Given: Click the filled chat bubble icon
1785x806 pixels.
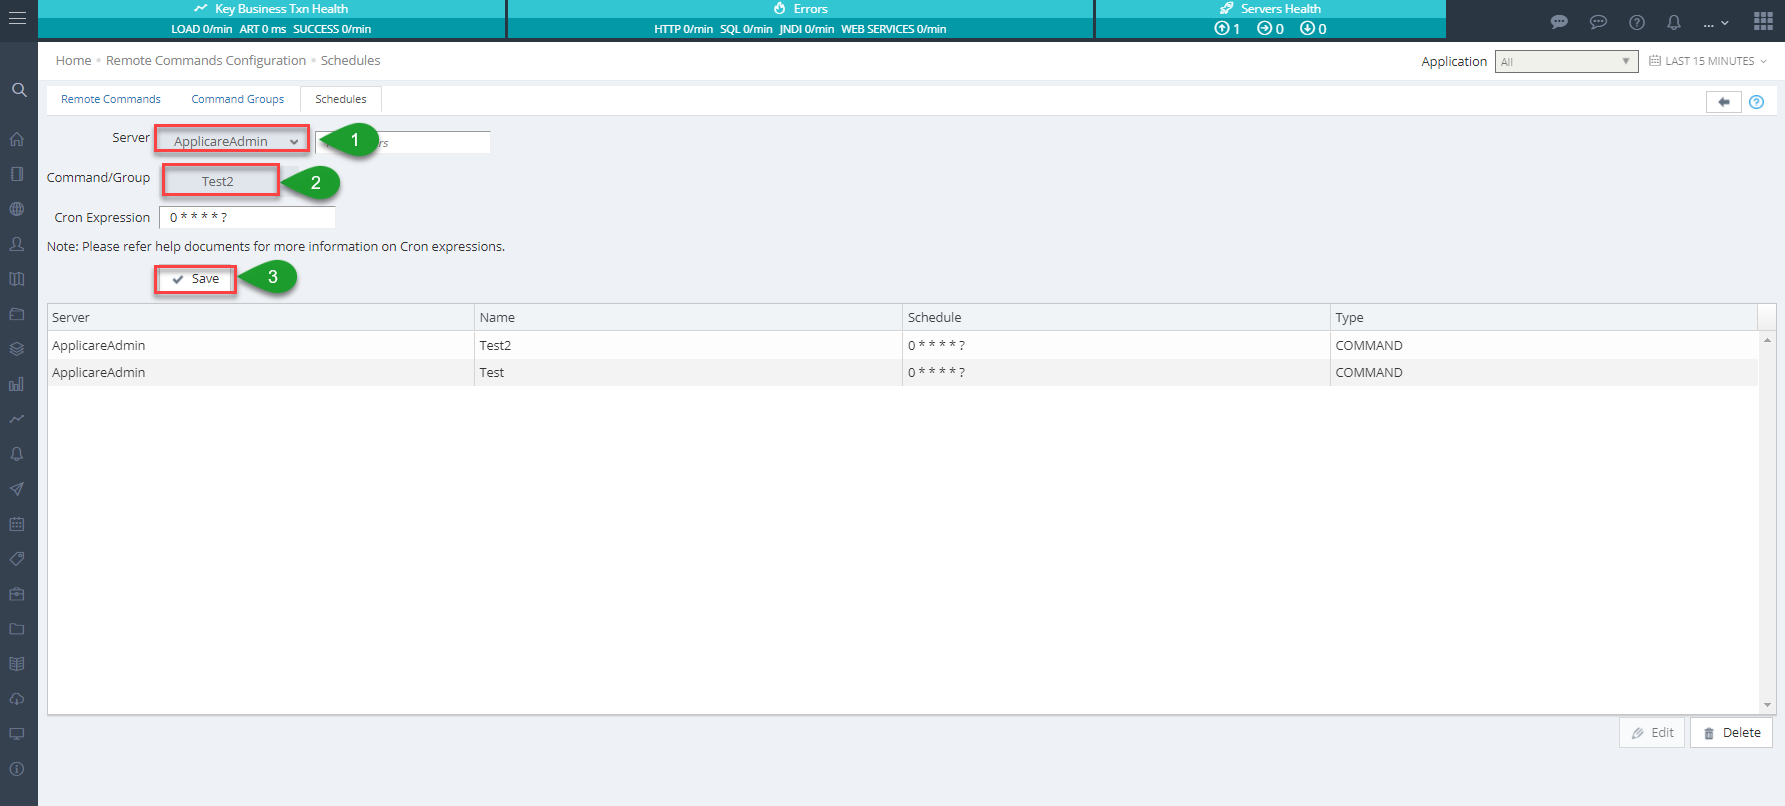Looking at the screenshot, I should (1559, 22).
